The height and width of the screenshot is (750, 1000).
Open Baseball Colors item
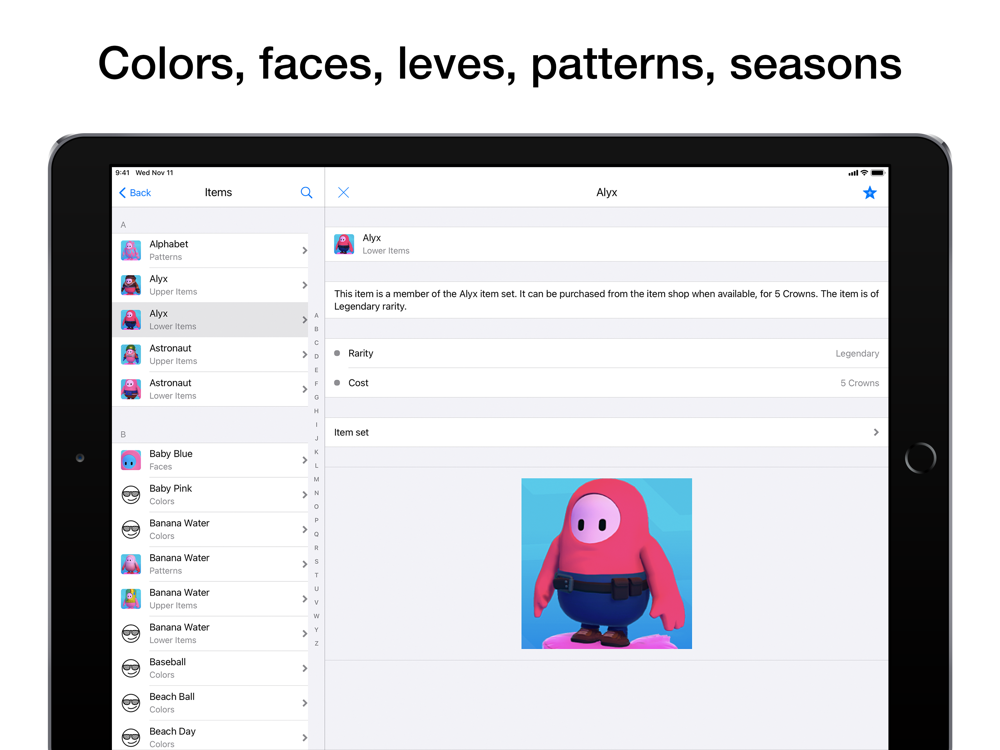pyautogui.click(x=210, y=668)
